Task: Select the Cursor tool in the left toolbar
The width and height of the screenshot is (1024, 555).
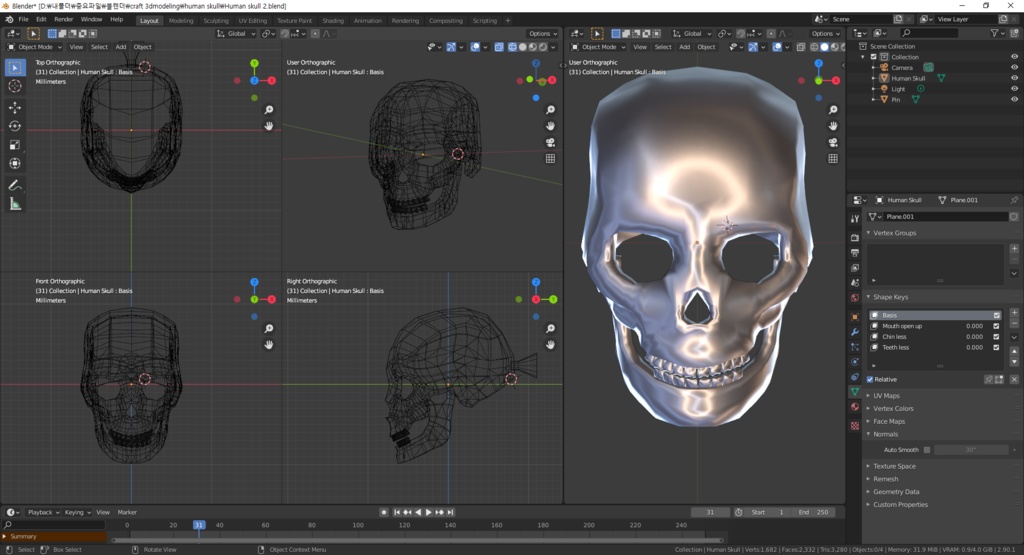Action: pos(15,86)
